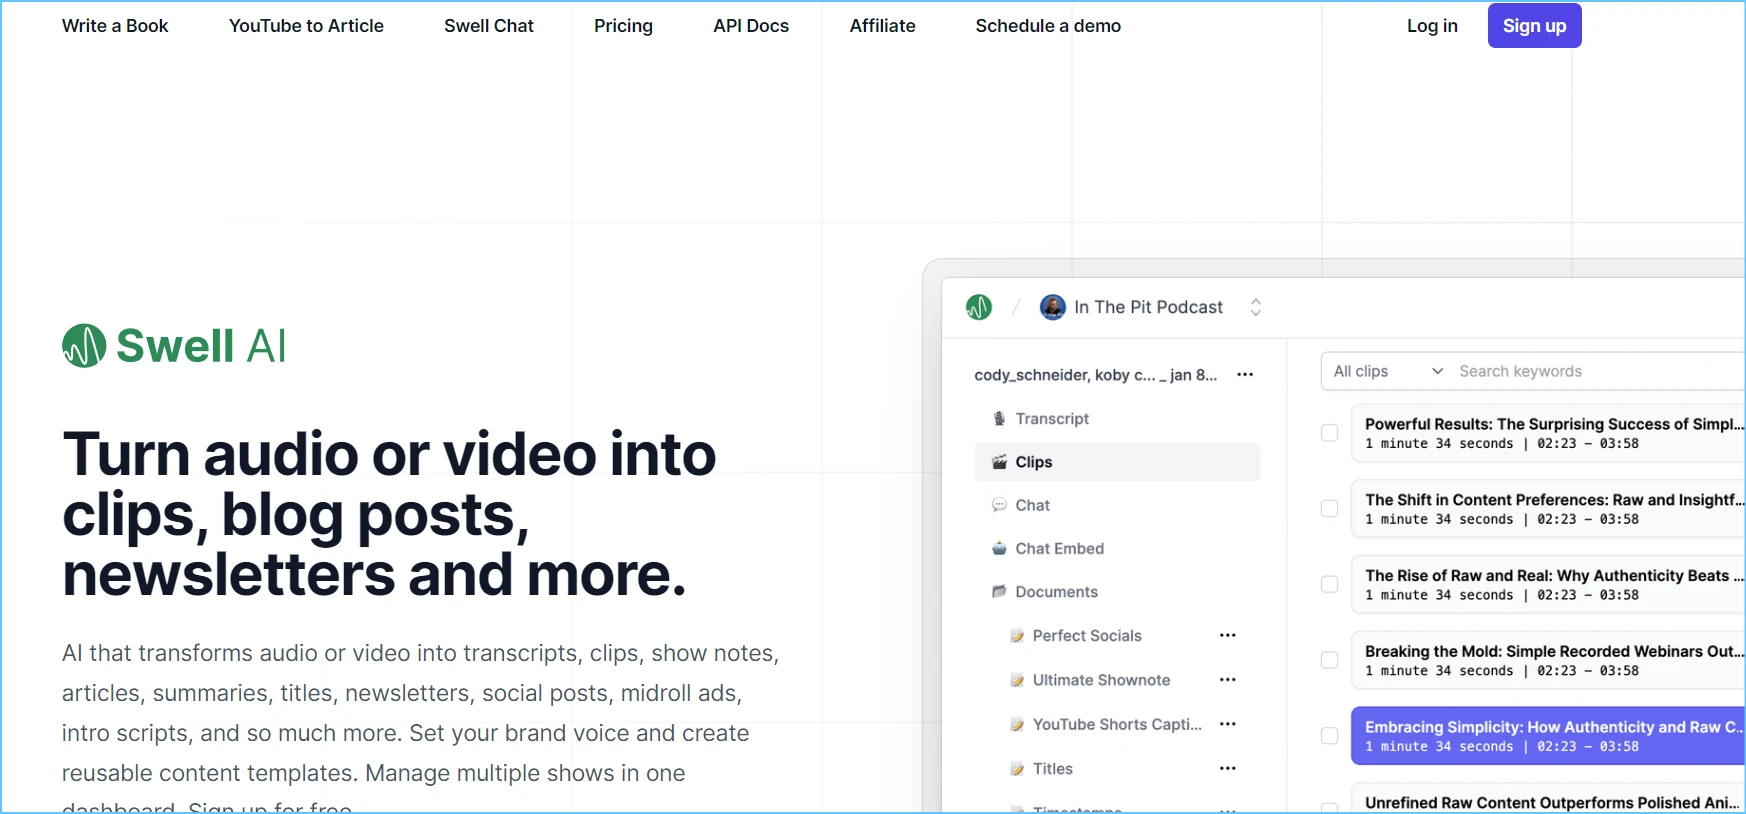This screenshot has width=1746, height=814.
Task: Open the Pricing page
Action: 623,26
